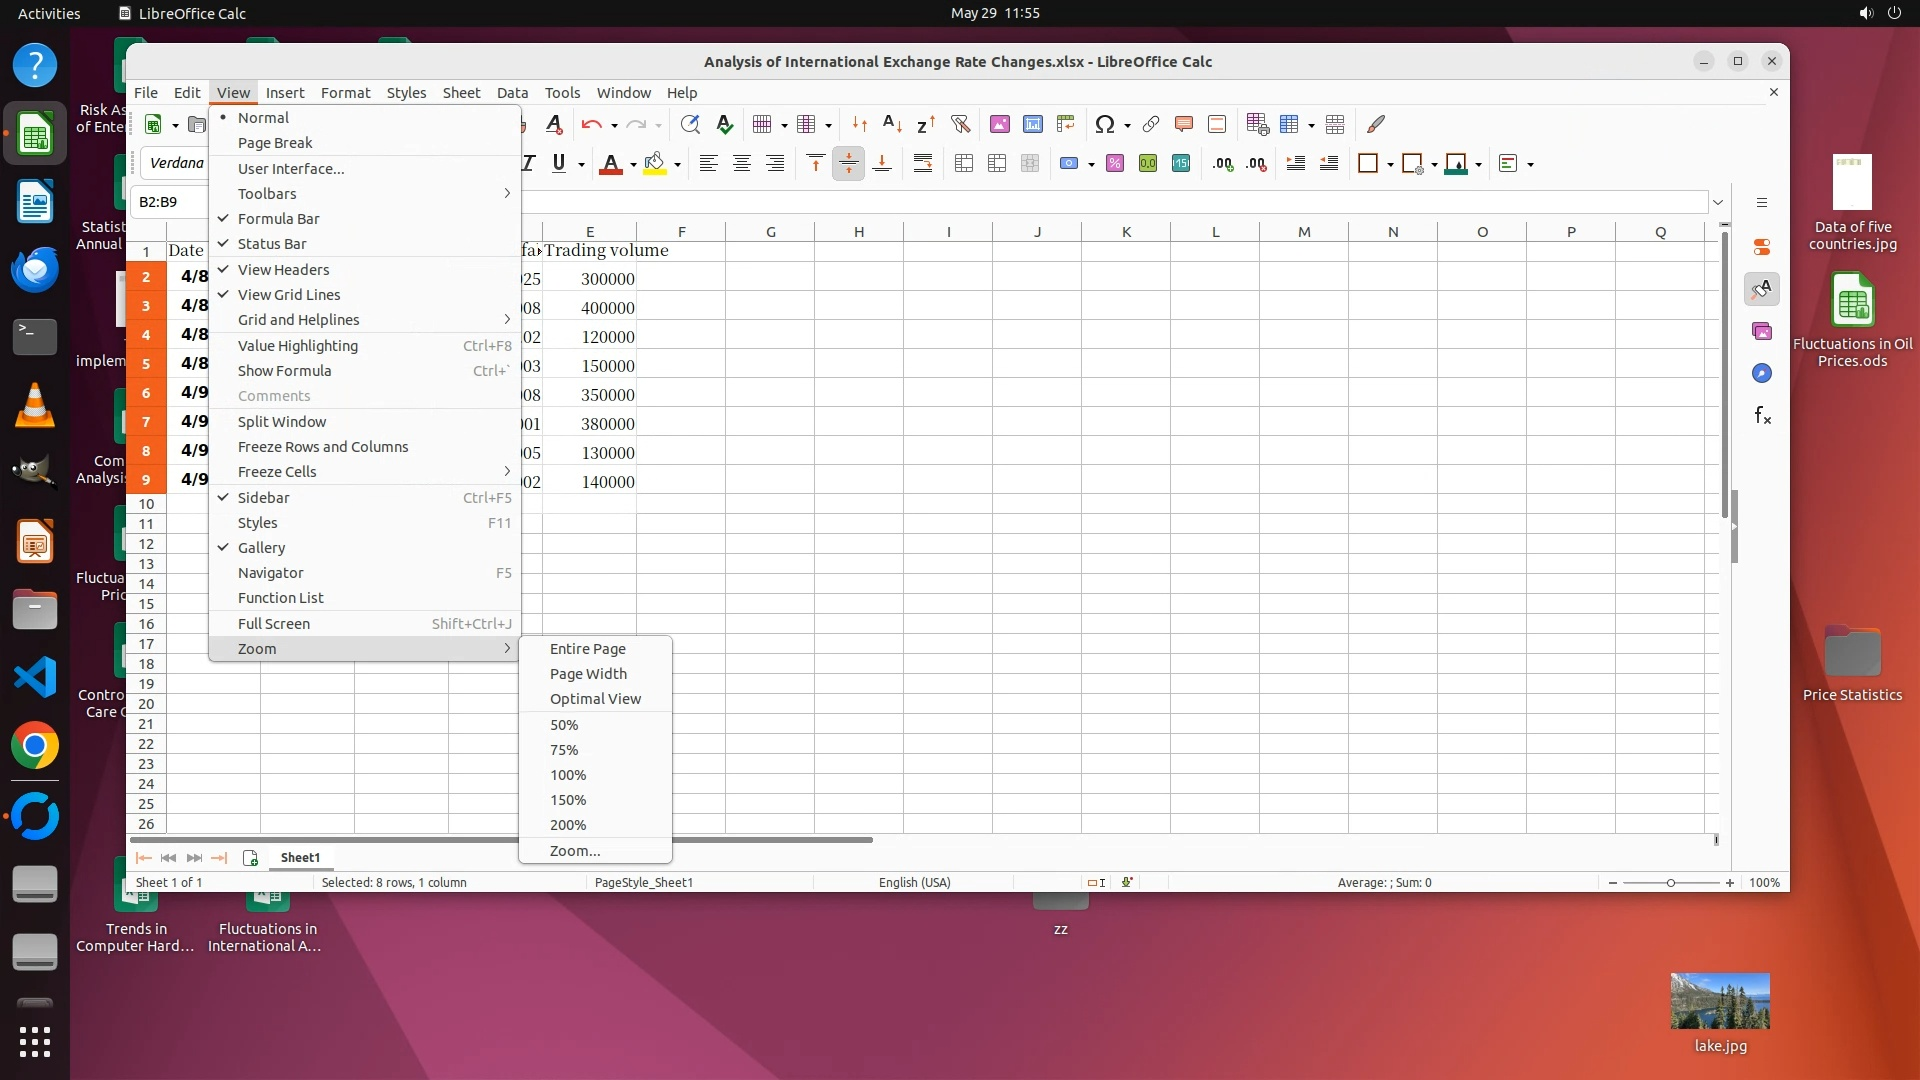1920x1080 pixels.
Task: Click the Format as Percent icon
Action: coord(1114,164)
